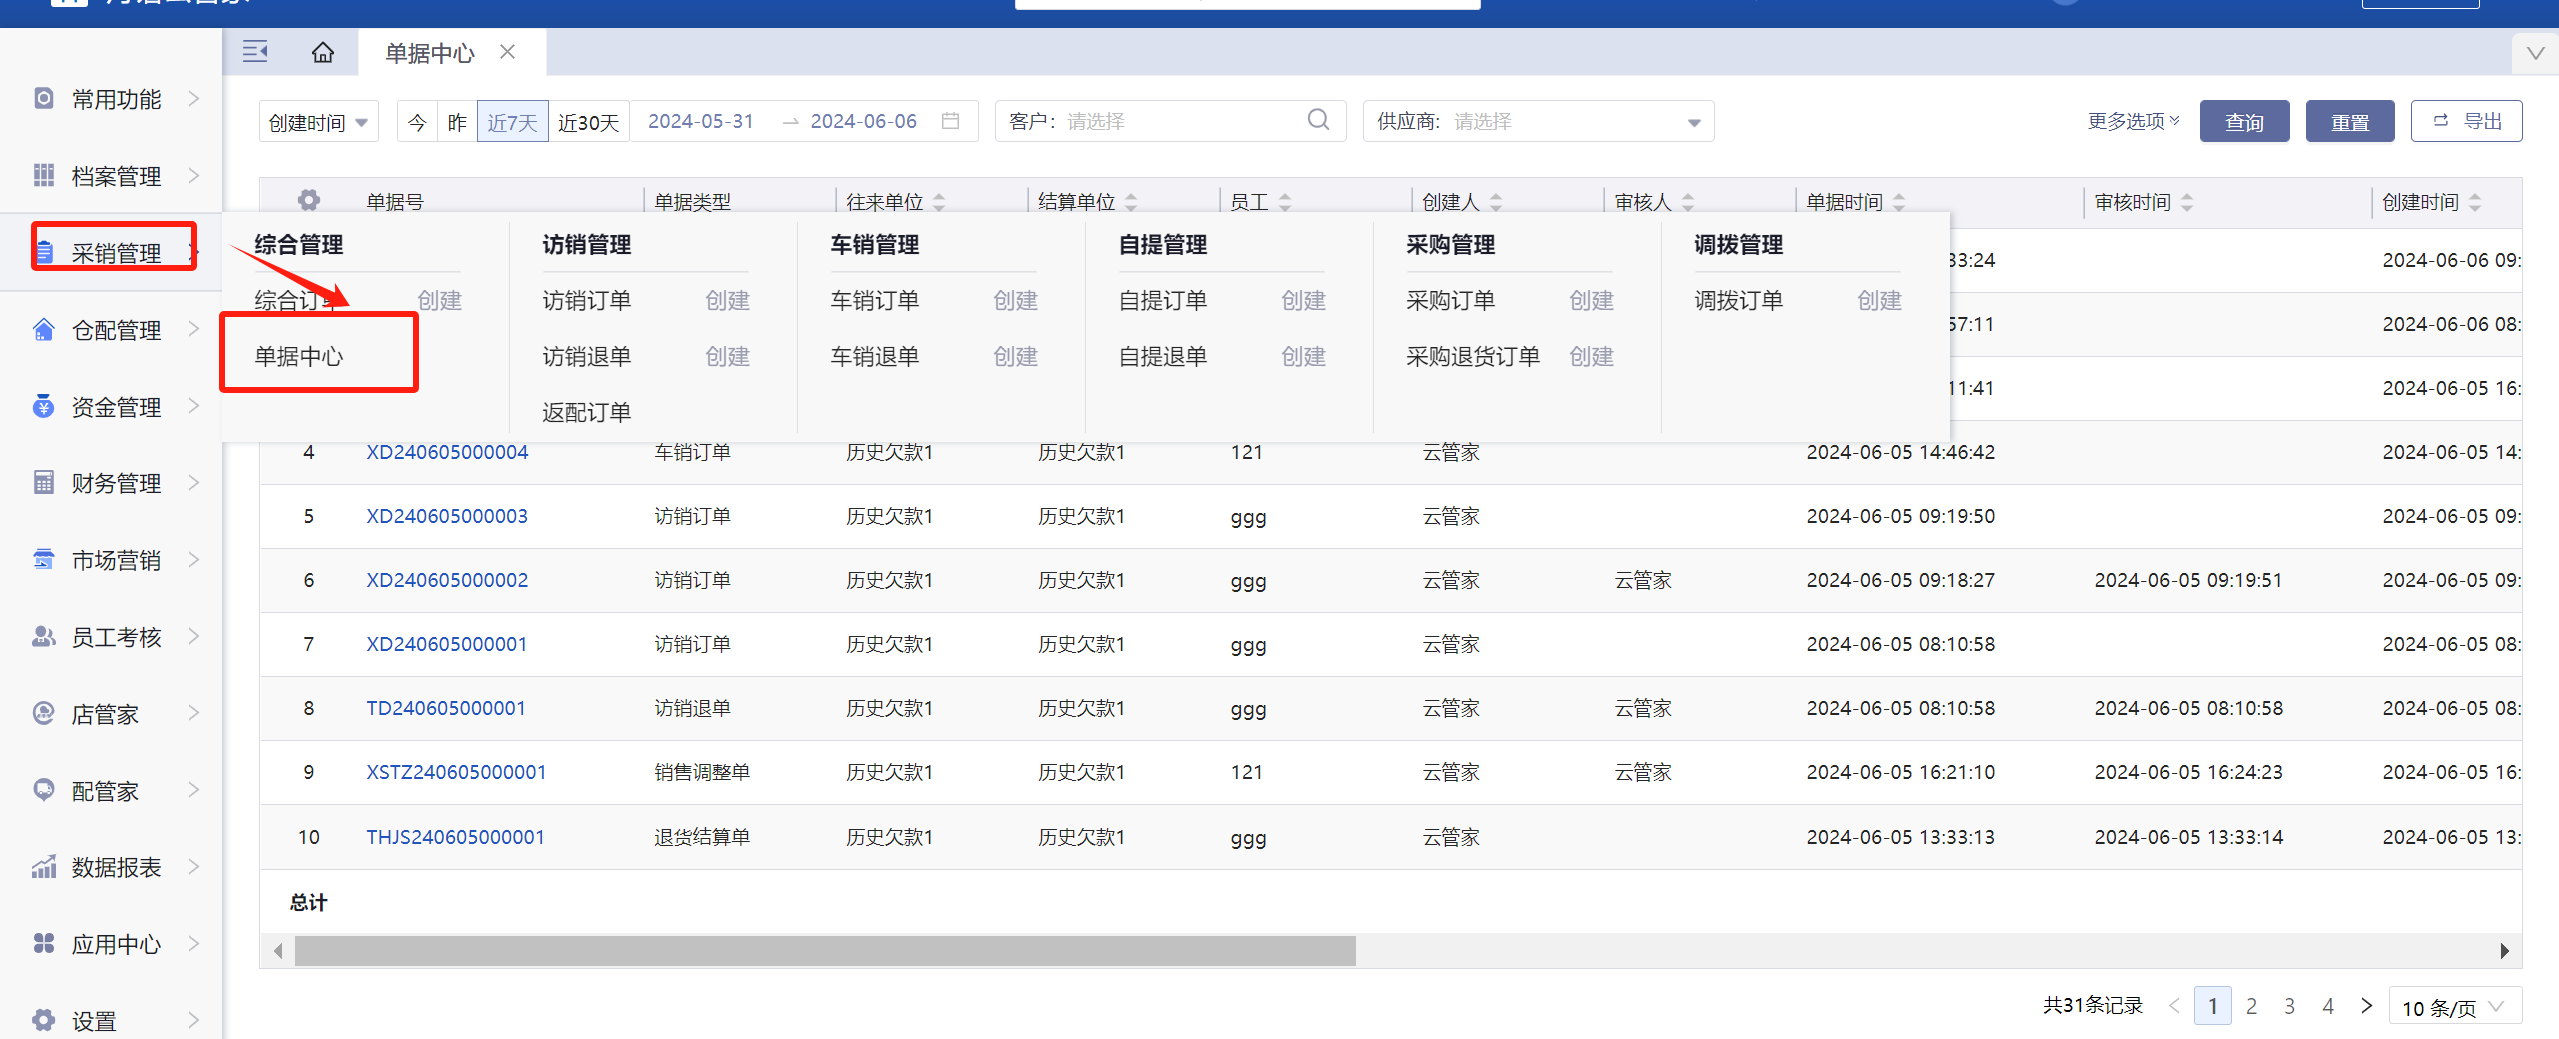Open 数据报表 chart icon in sidebar
2559x1039 pixels.
[x=44, y=867]
